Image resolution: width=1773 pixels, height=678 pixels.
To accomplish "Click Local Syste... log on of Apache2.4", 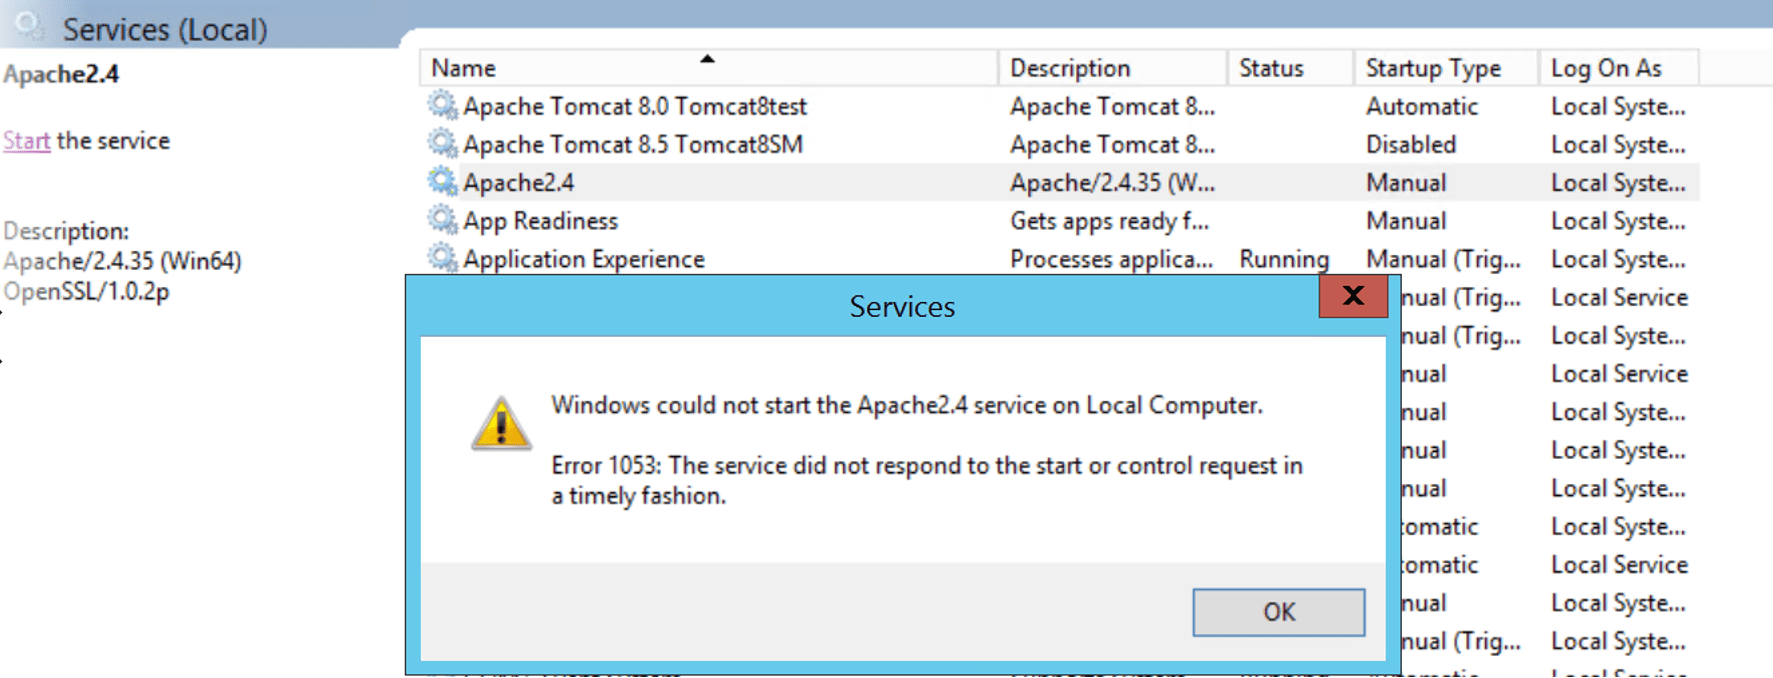I will pyautogui.click(x=1618, y=182).
